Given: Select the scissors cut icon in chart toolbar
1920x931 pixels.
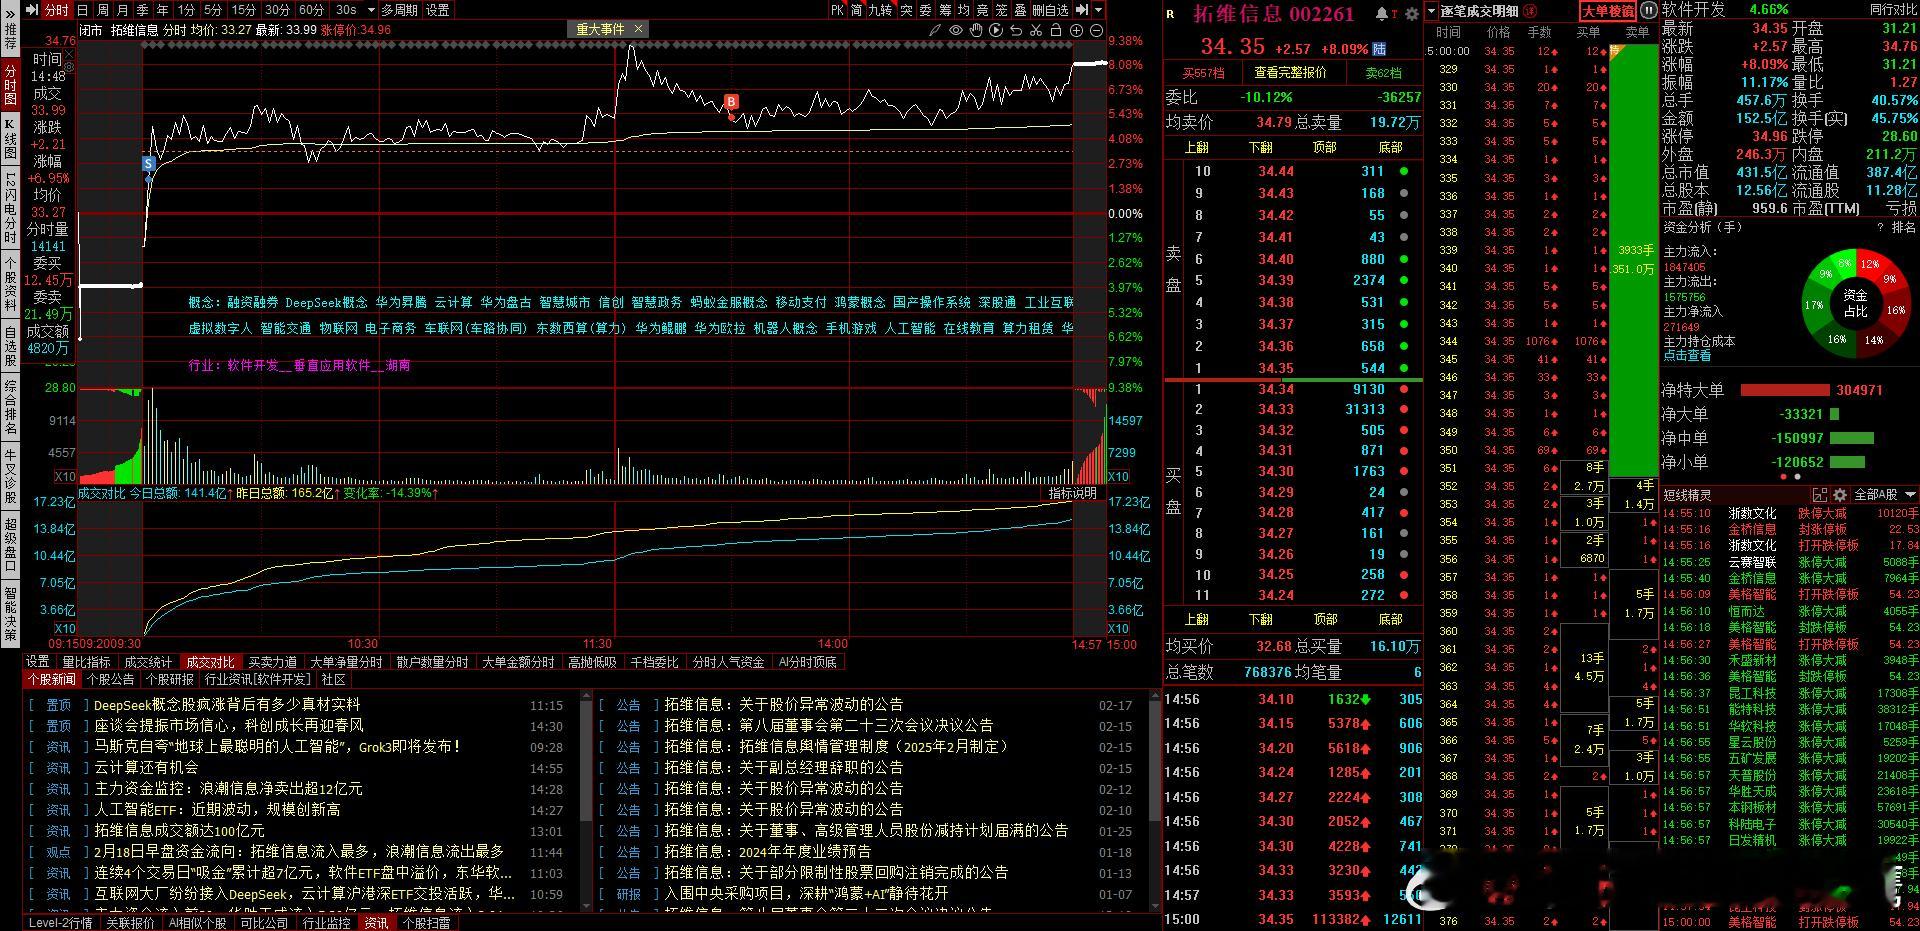Looking at the screenshot, I should point(1036,30).
